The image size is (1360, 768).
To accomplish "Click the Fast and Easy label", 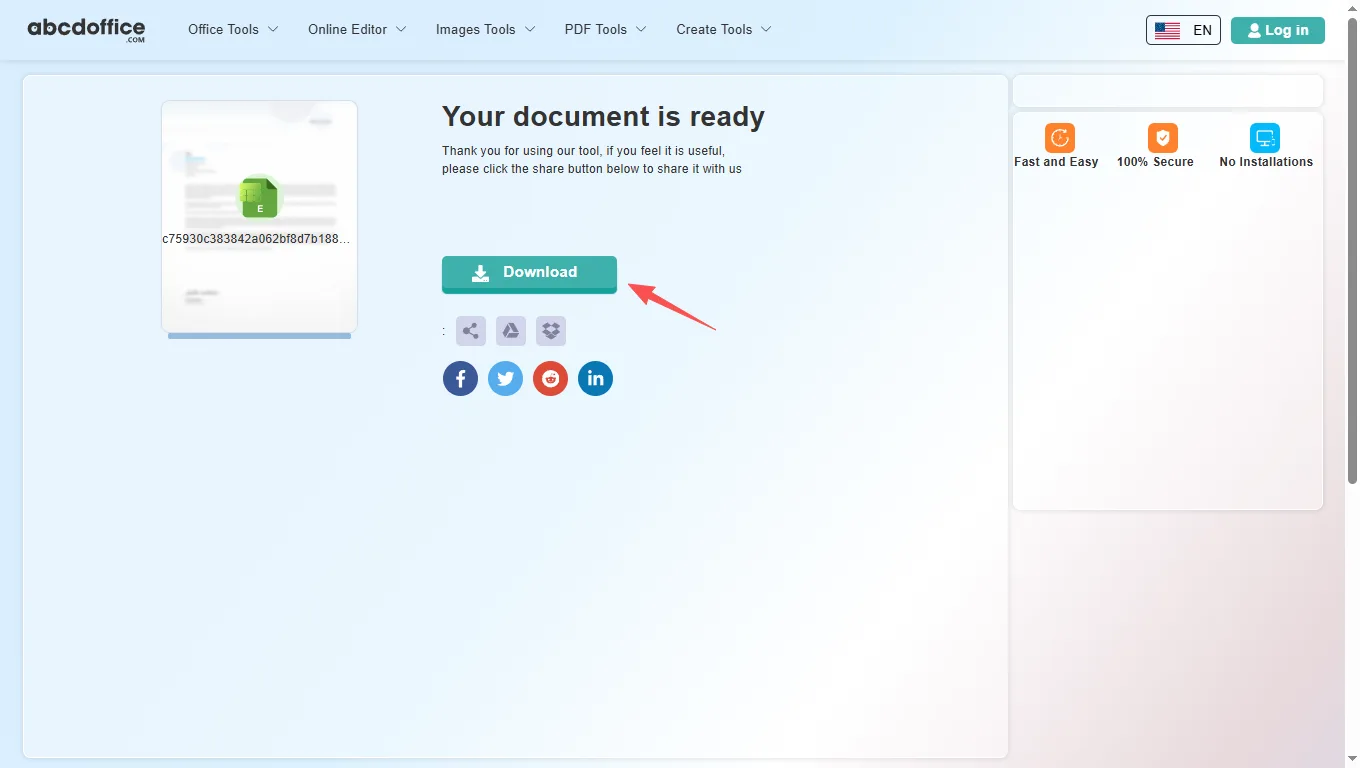I will tap(1056, 162).
